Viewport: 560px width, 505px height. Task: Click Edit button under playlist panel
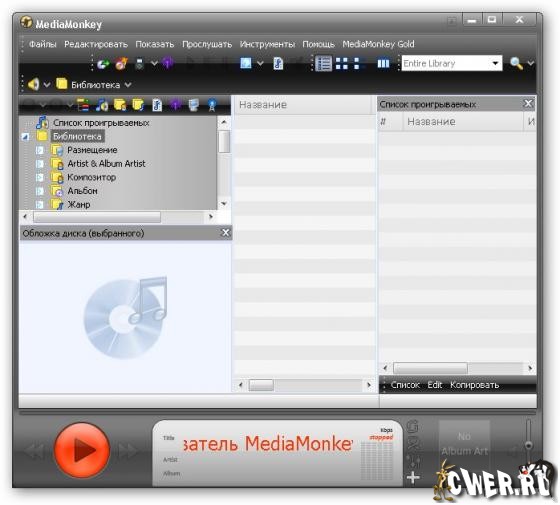pyautogui.click(x=435, y=385)
